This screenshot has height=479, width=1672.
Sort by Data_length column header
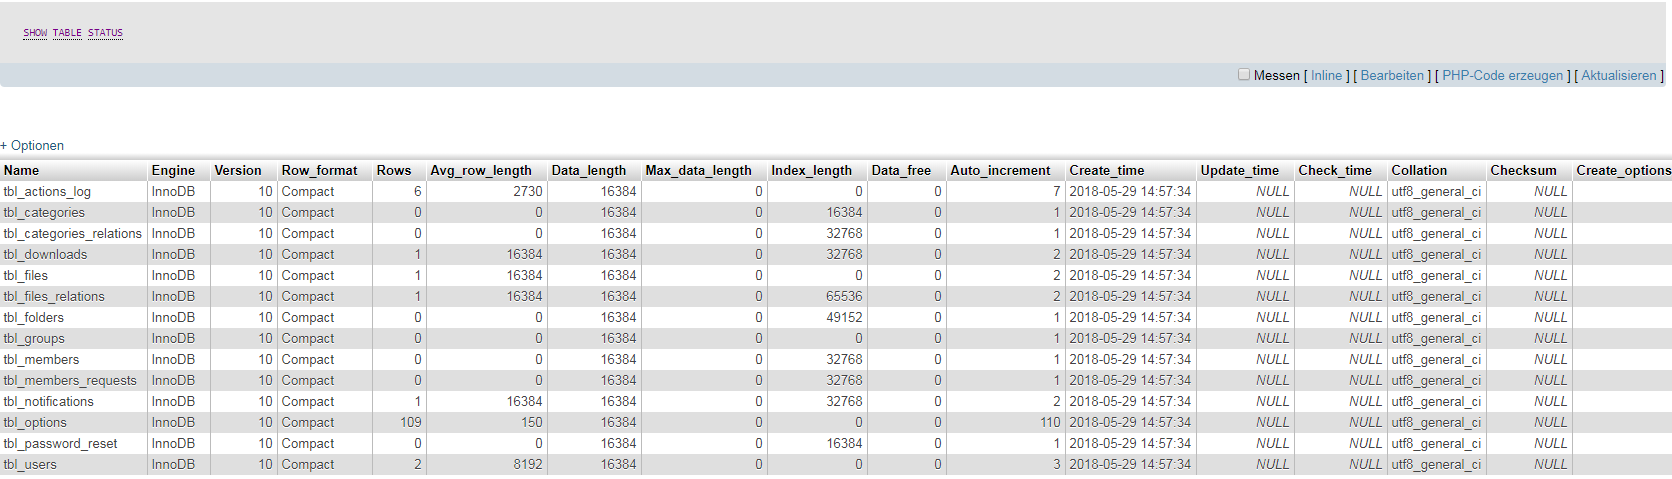[x=589, y=170]
